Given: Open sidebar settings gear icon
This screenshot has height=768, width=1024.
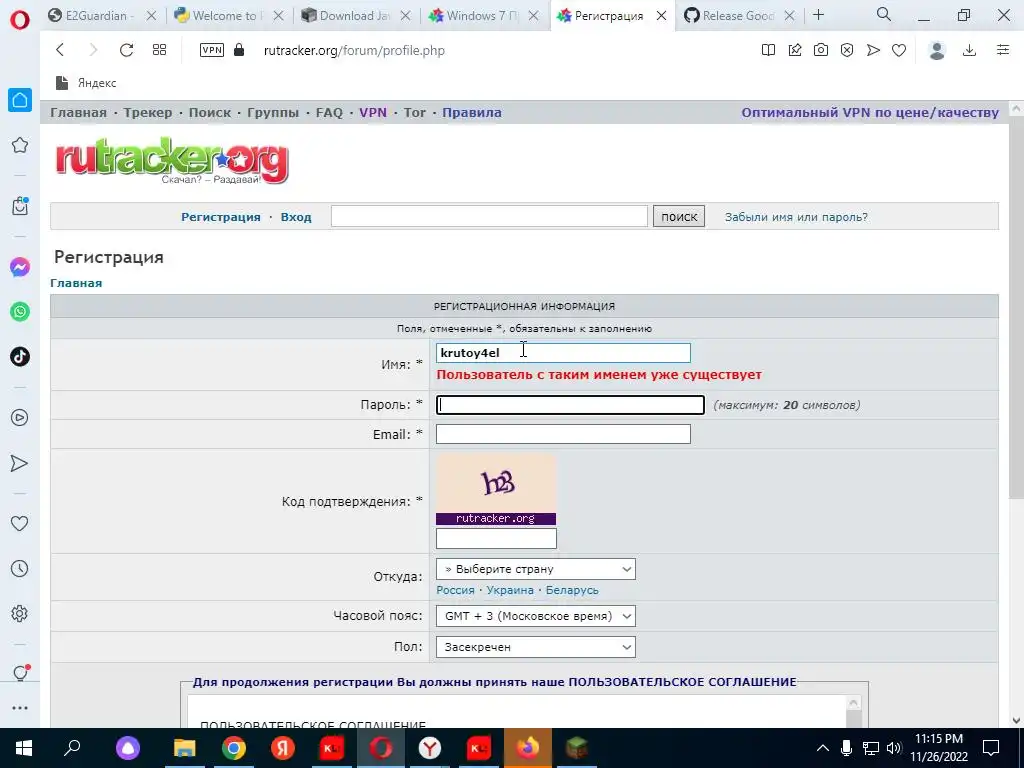Looking at the screenshot, I should (20, 613).
